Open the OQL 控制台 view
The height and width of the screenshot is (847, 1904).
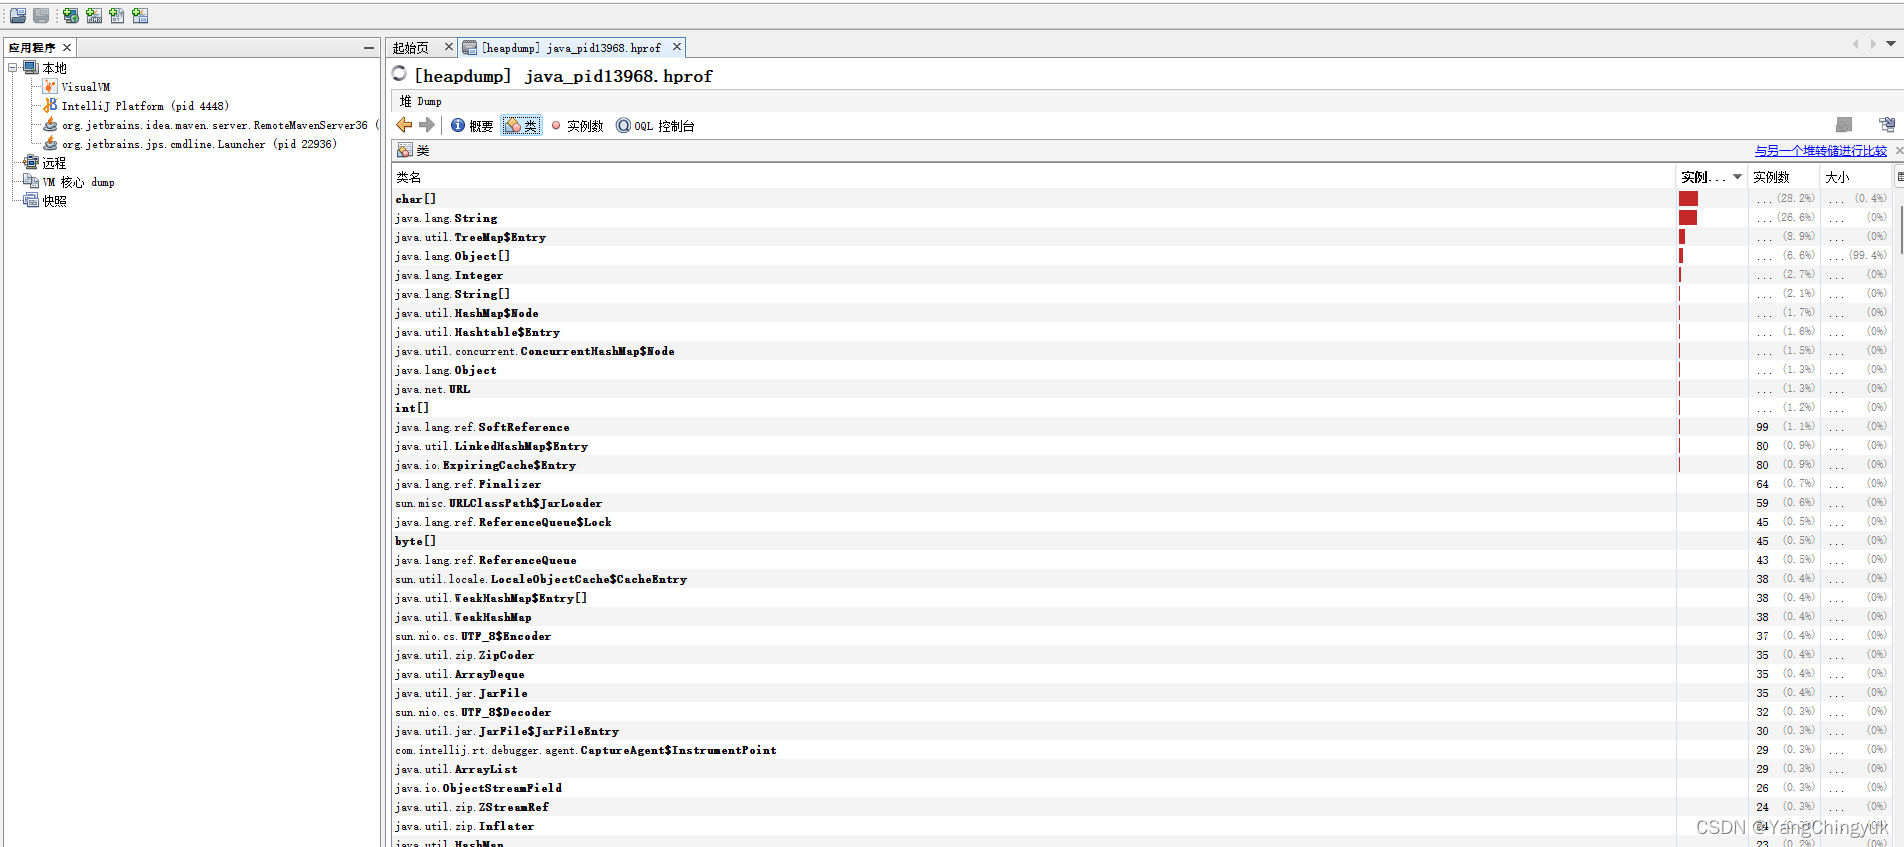coord(655,126)
